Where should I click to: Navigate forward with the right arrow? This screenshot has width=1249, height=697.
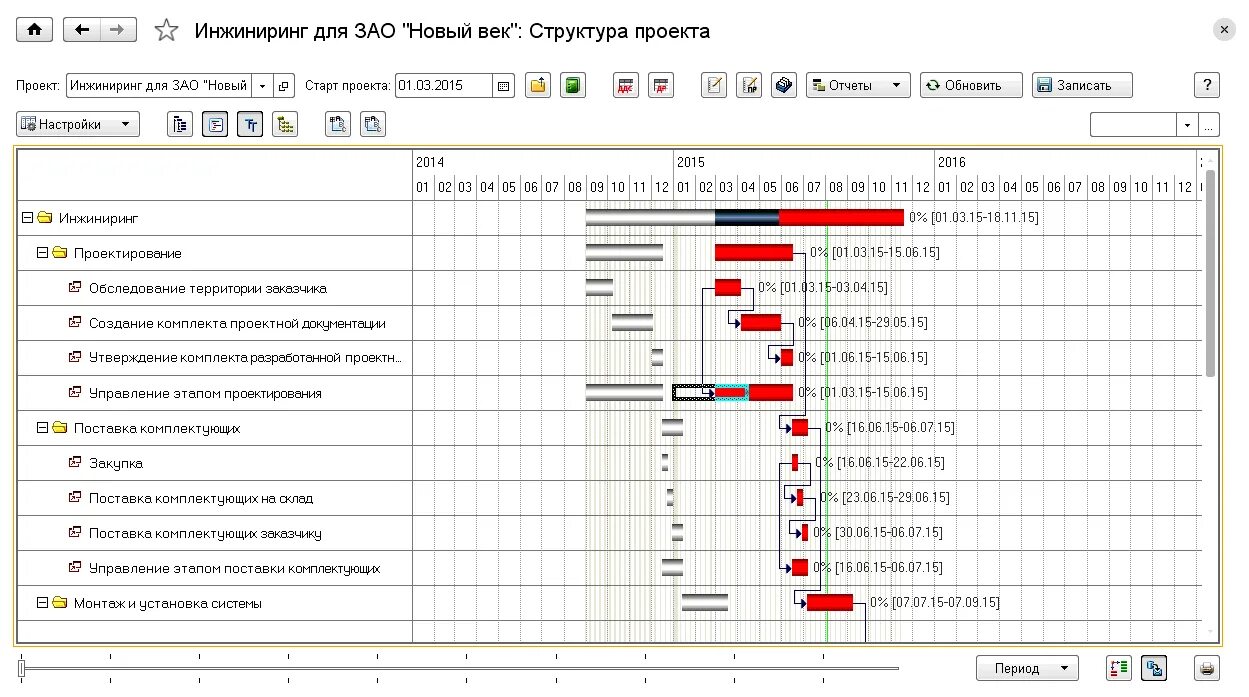tap(117, 30)
